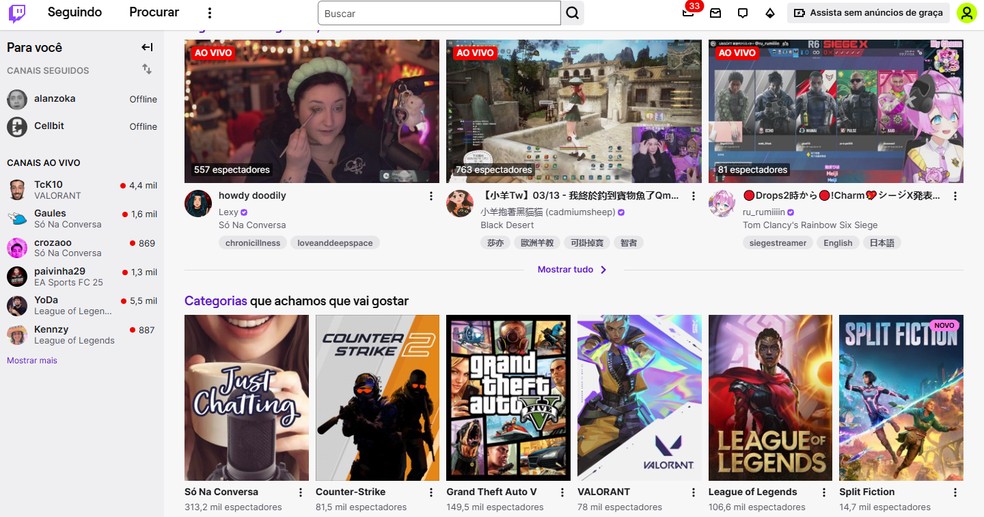Collapse the Para você sidebar
This screenshot has width=984, height=517.
147,47
